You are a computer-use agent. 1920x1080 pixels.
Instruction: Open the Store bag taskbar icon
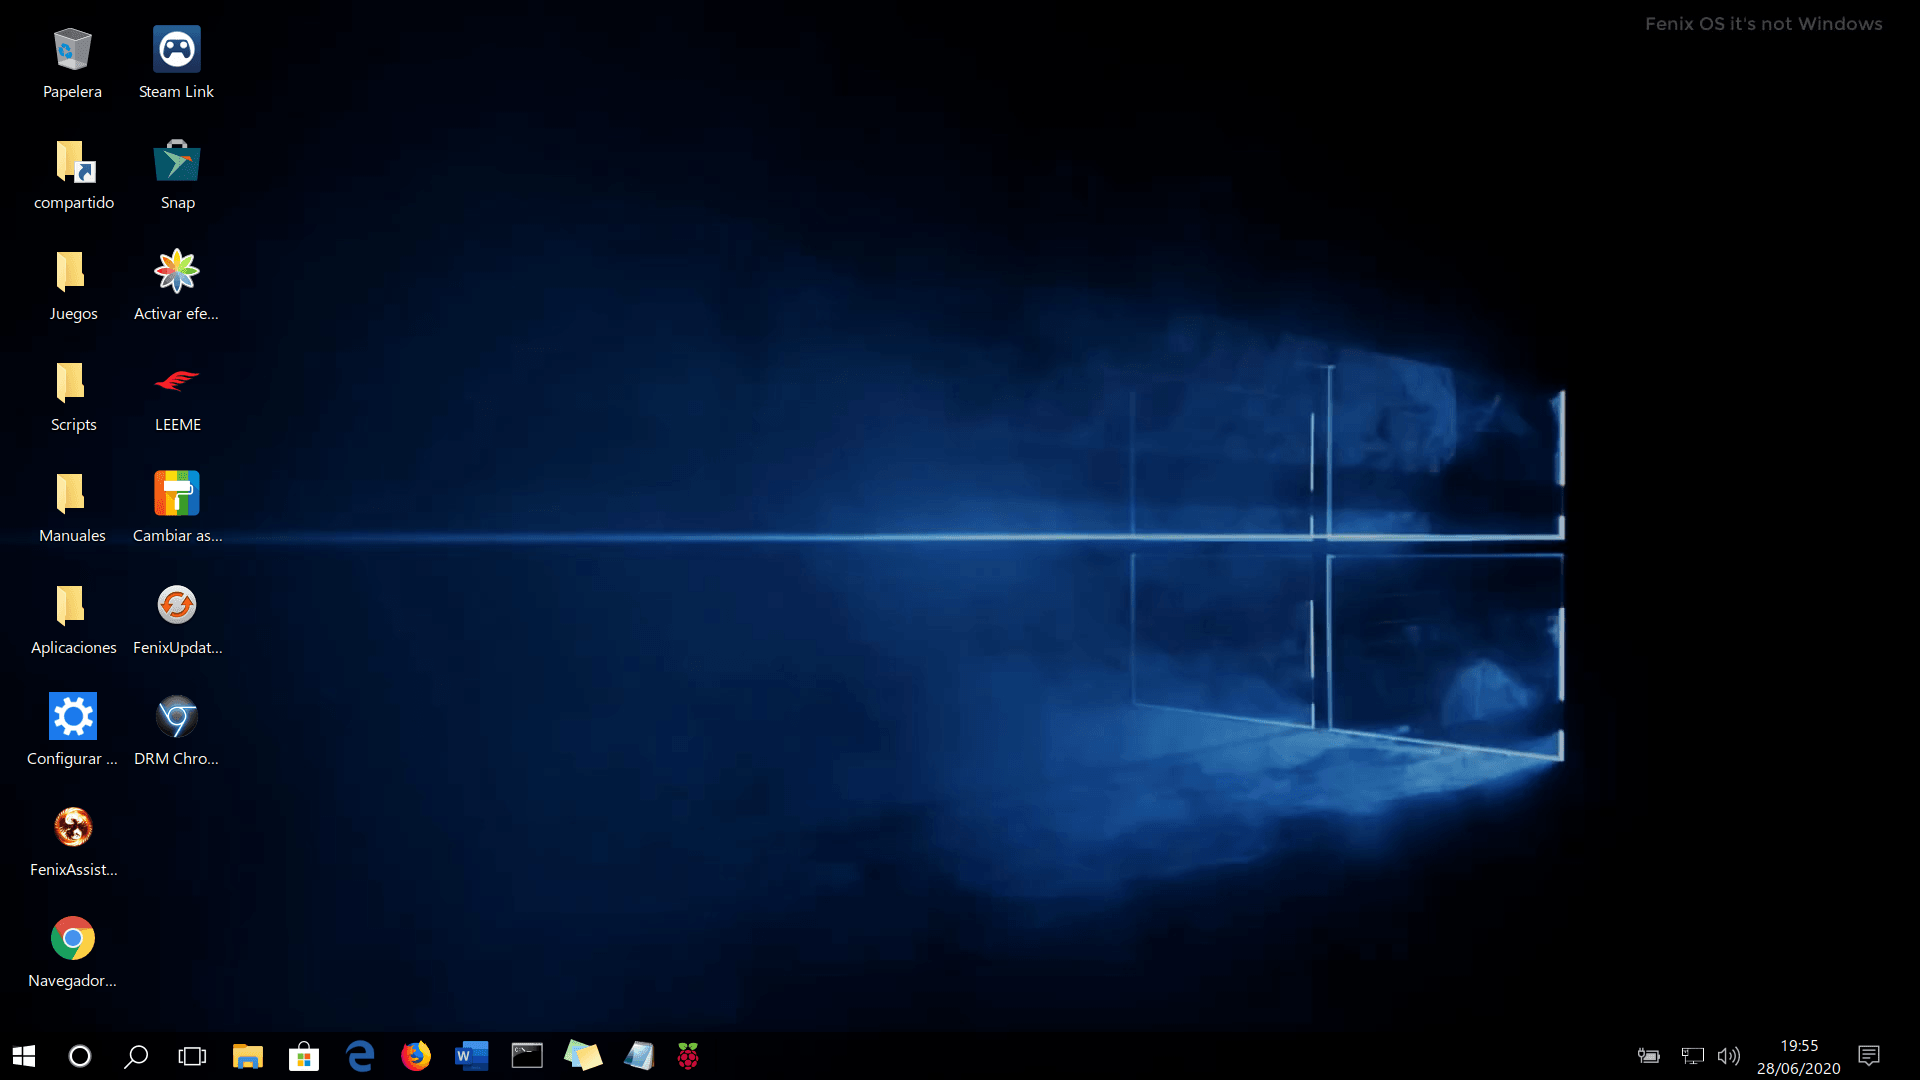pyautogui.click(x=304, y=1056)
